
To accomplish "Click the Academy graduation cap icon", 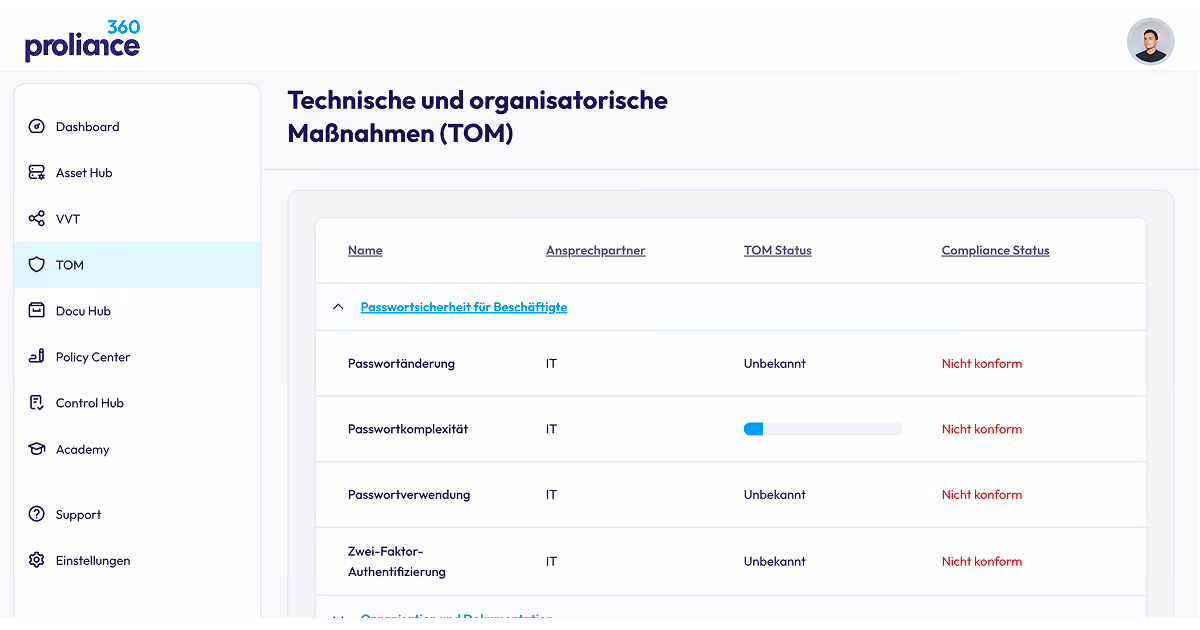I will click(37, 449).
